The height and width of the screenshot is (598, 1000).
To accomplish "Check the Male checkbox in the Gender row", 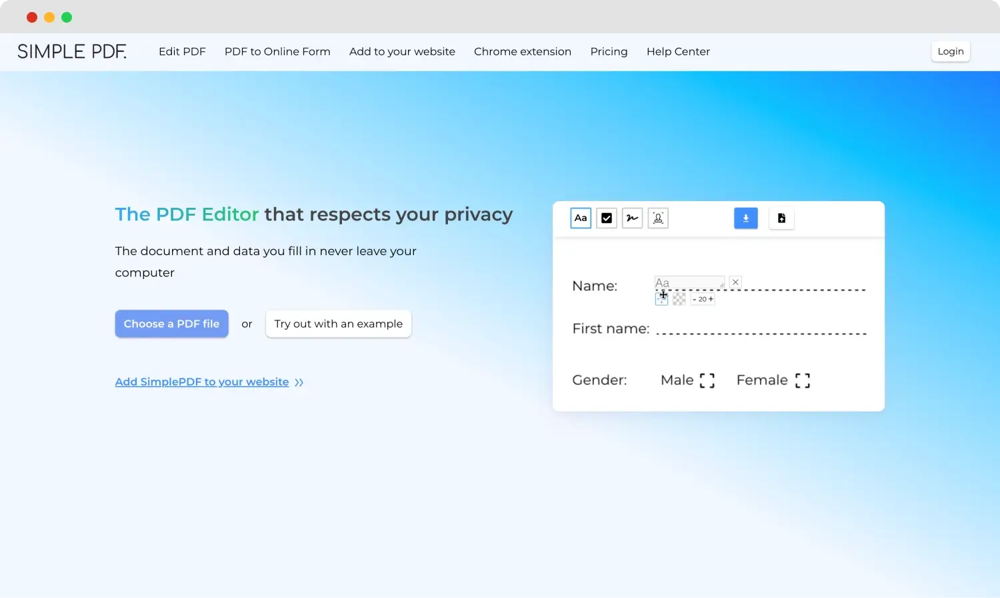I will point(706,380).
